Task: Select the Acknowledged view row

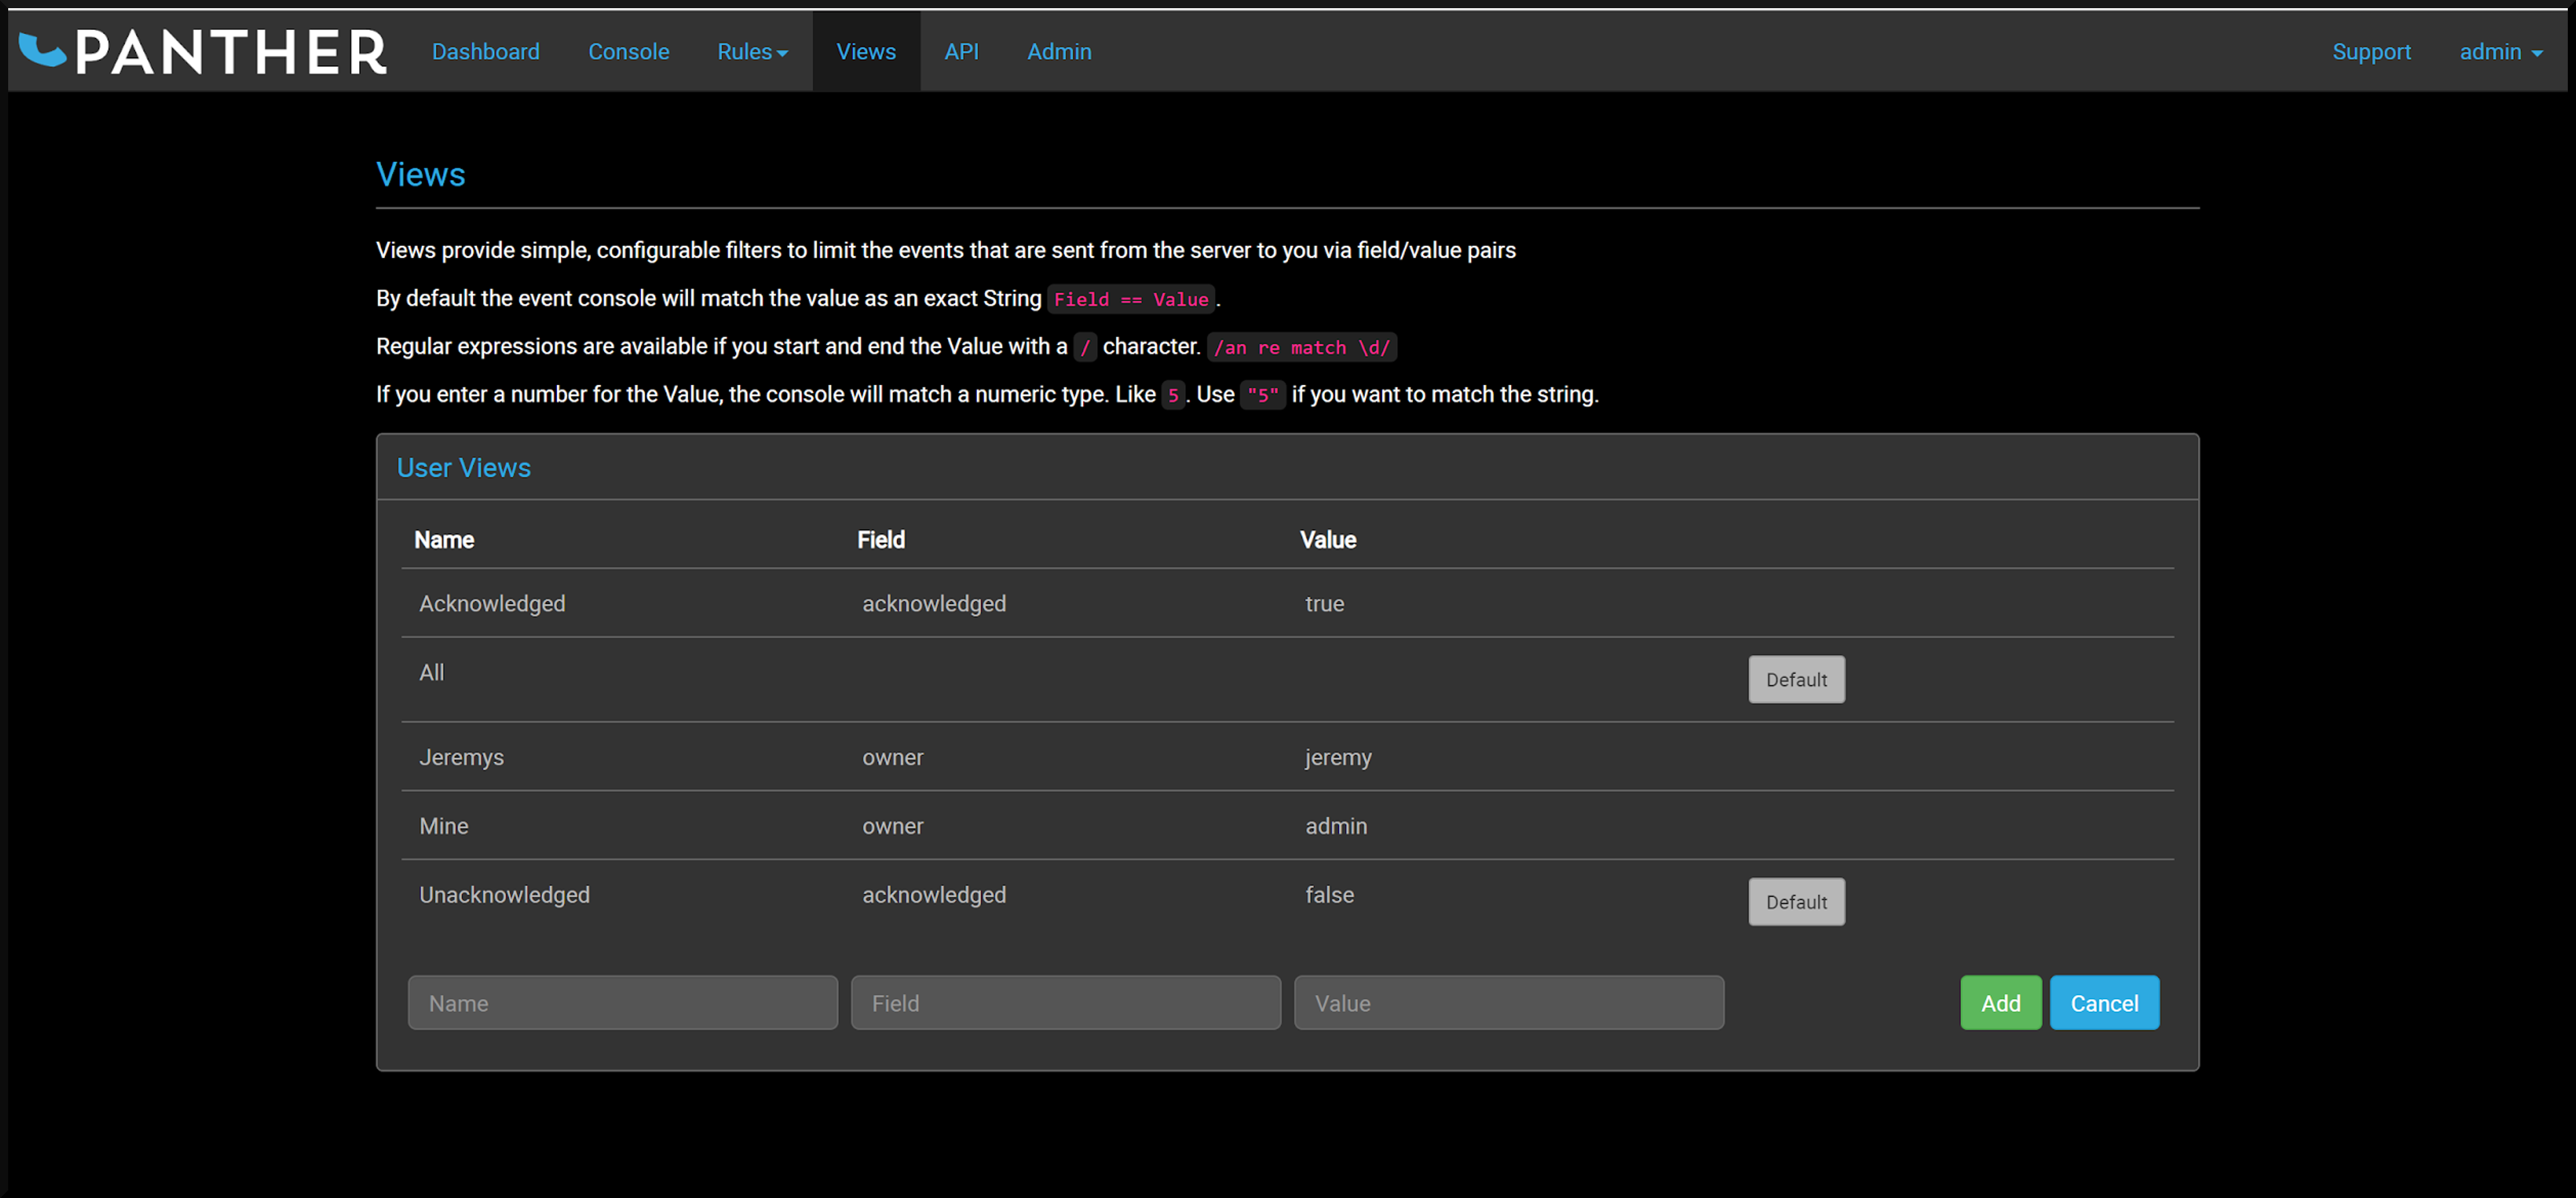Action: pyautogui.click(x=1287, y=603)
